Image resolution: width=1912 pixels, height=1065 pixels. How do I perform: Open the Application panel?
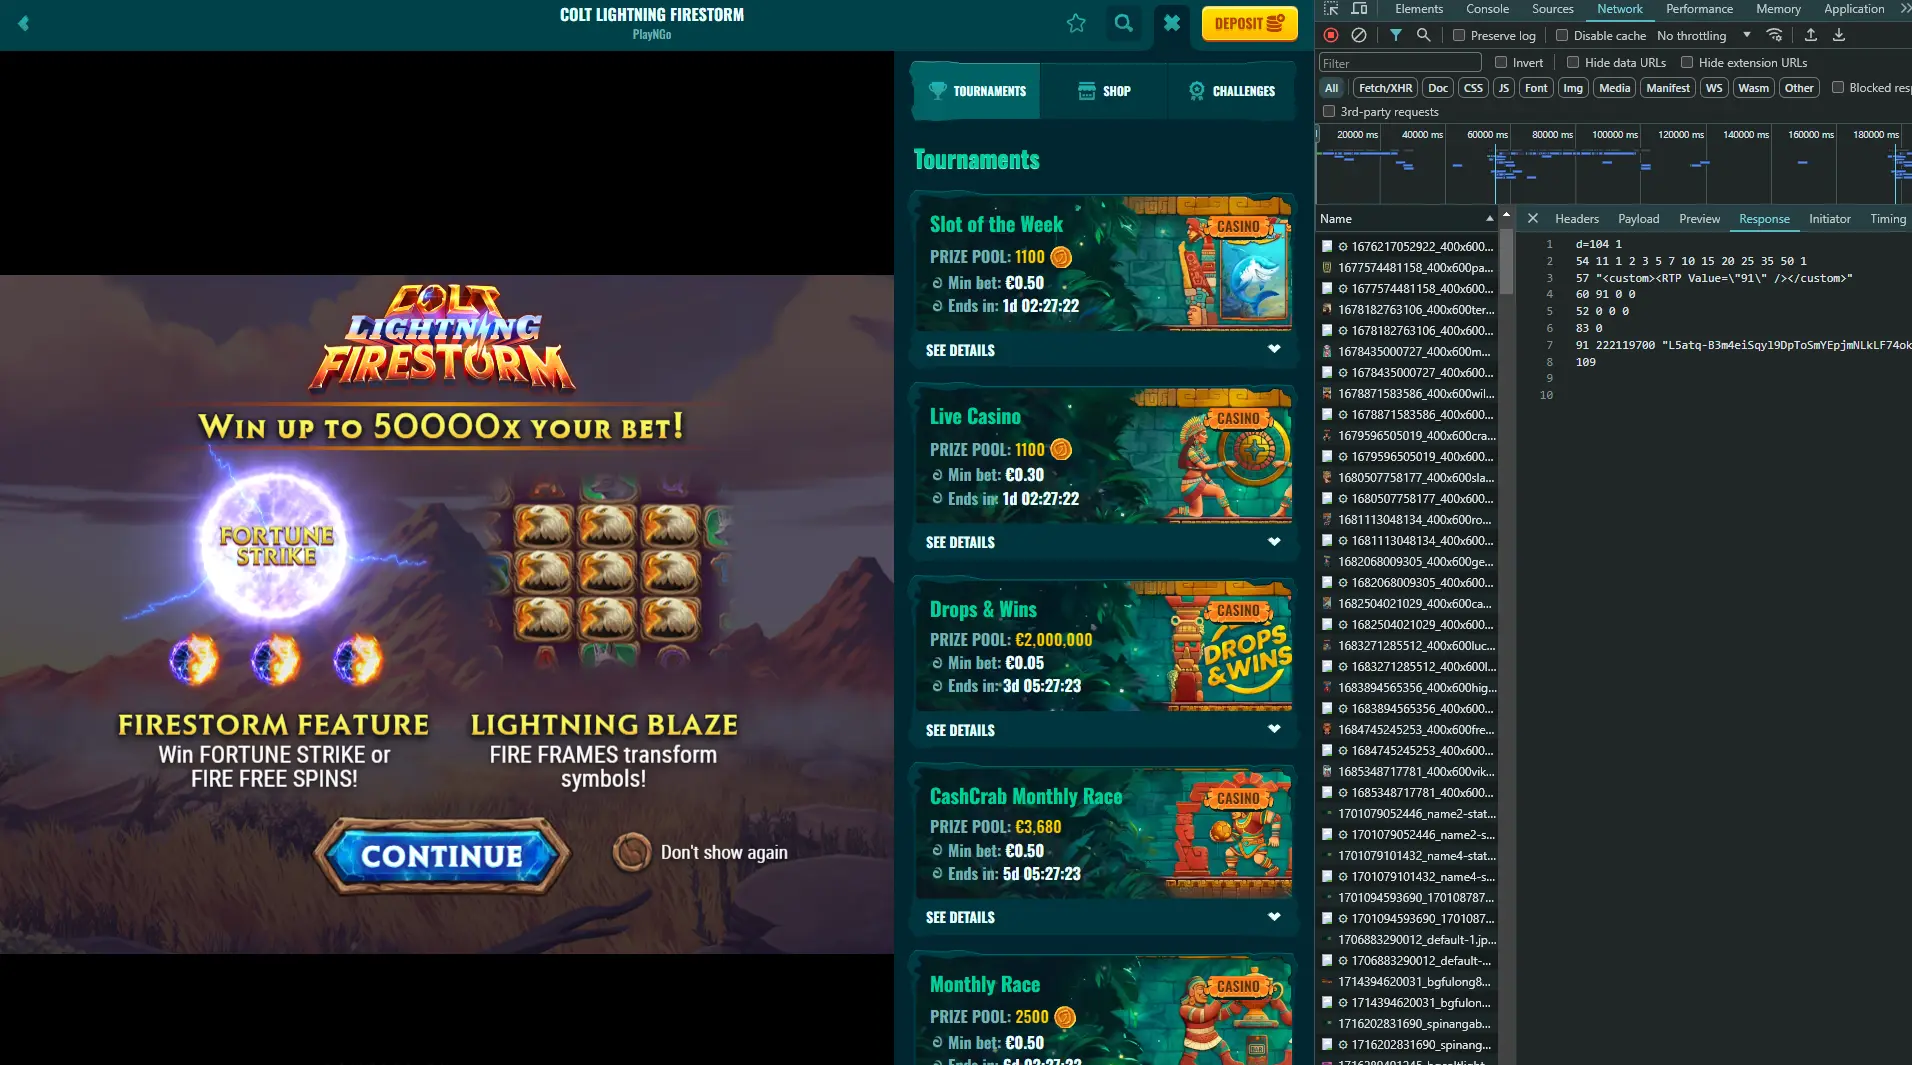point(1853,9)
